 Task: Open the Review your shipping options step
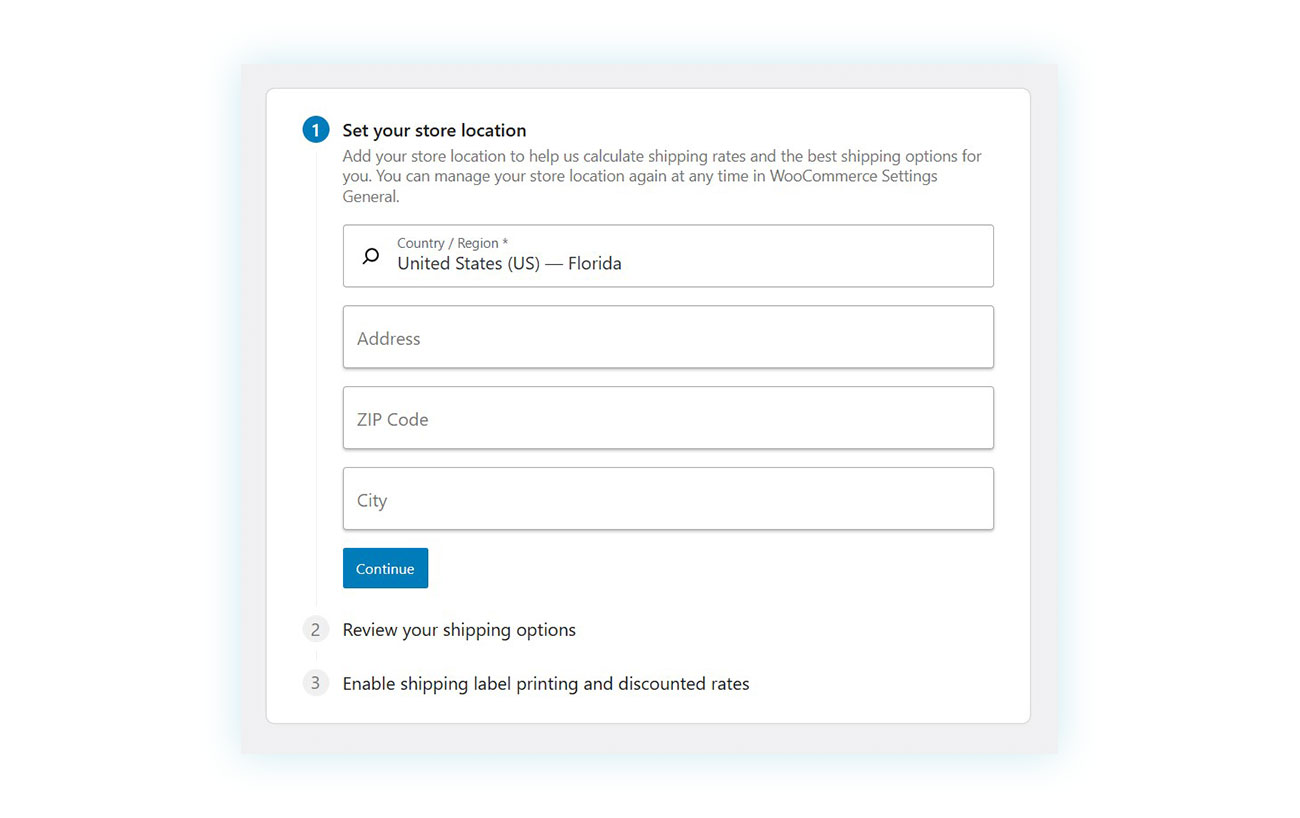pos(459,630)
